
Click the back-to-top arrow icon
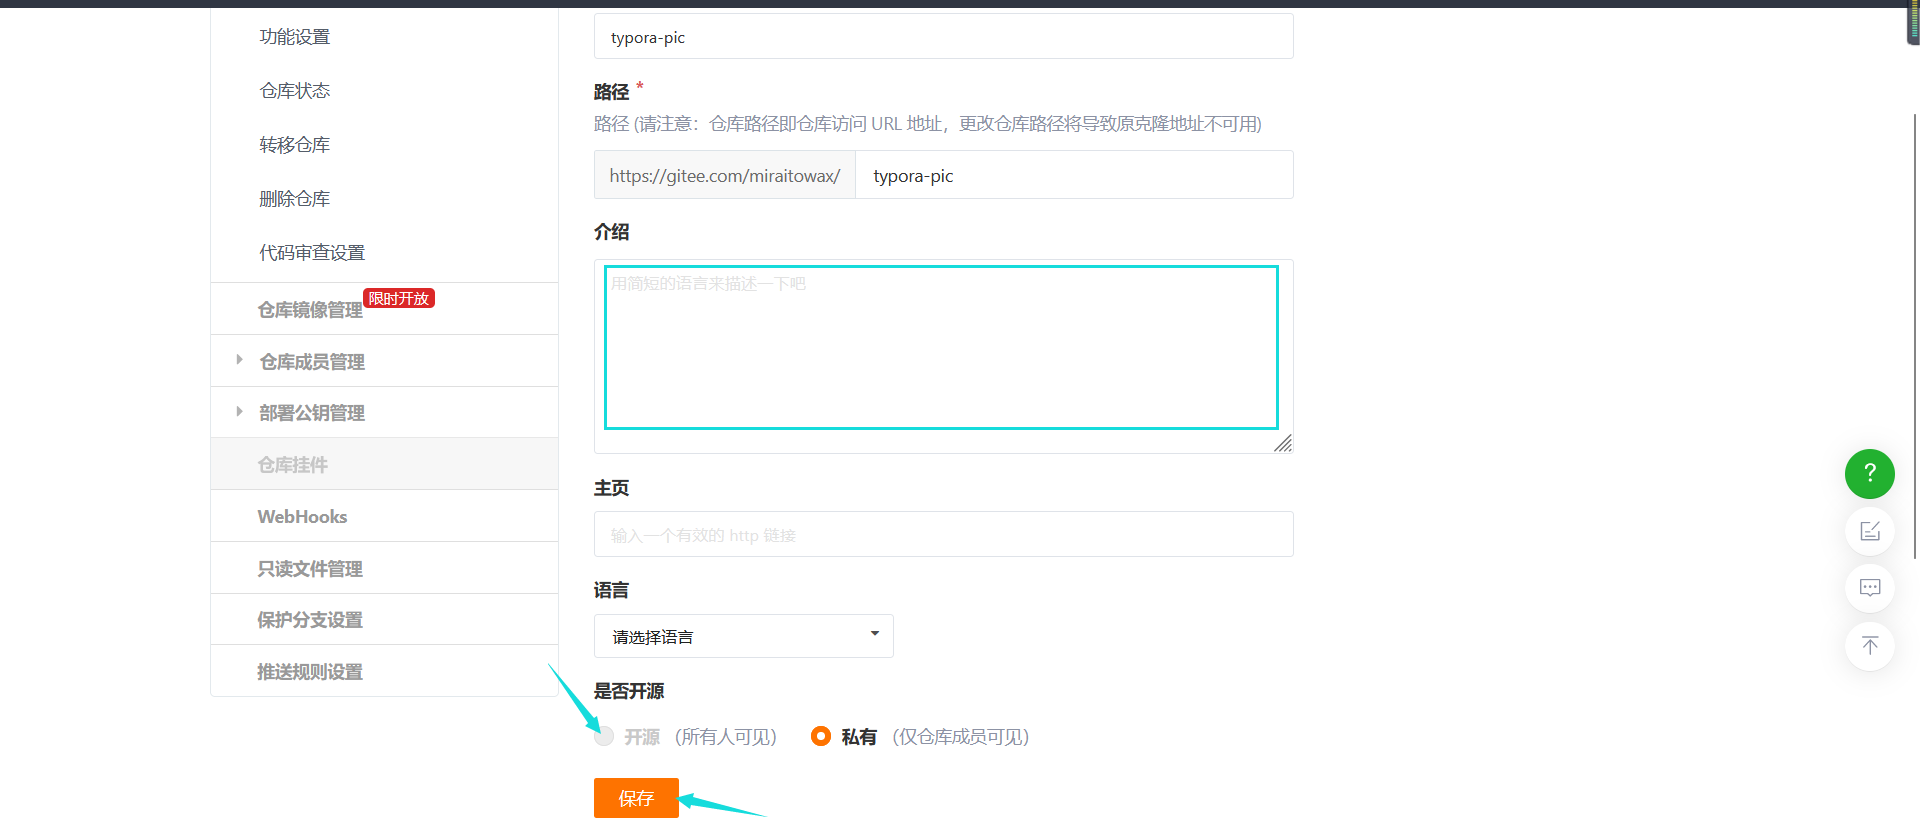click(1869, 645)
